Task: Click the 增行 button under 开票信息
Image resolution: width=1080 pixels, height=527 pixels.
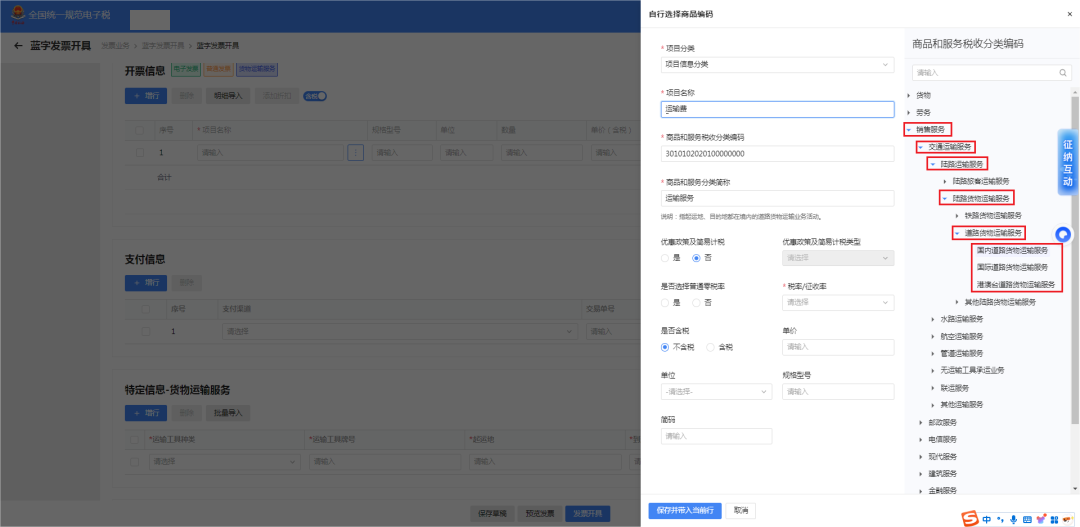Action: pos(146,96)
